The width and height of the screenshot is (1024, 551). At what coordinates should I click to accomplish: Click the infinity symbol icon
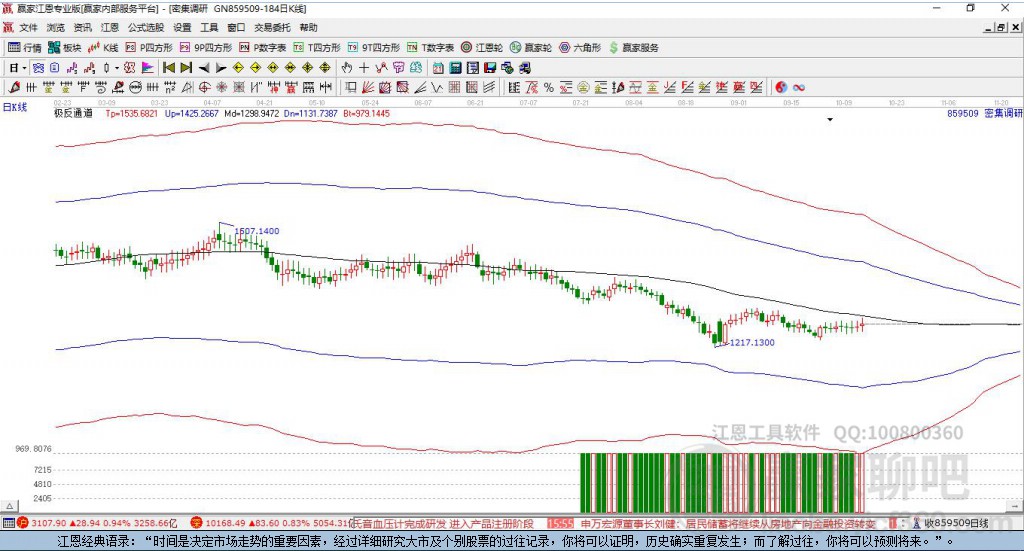(799, 87)
